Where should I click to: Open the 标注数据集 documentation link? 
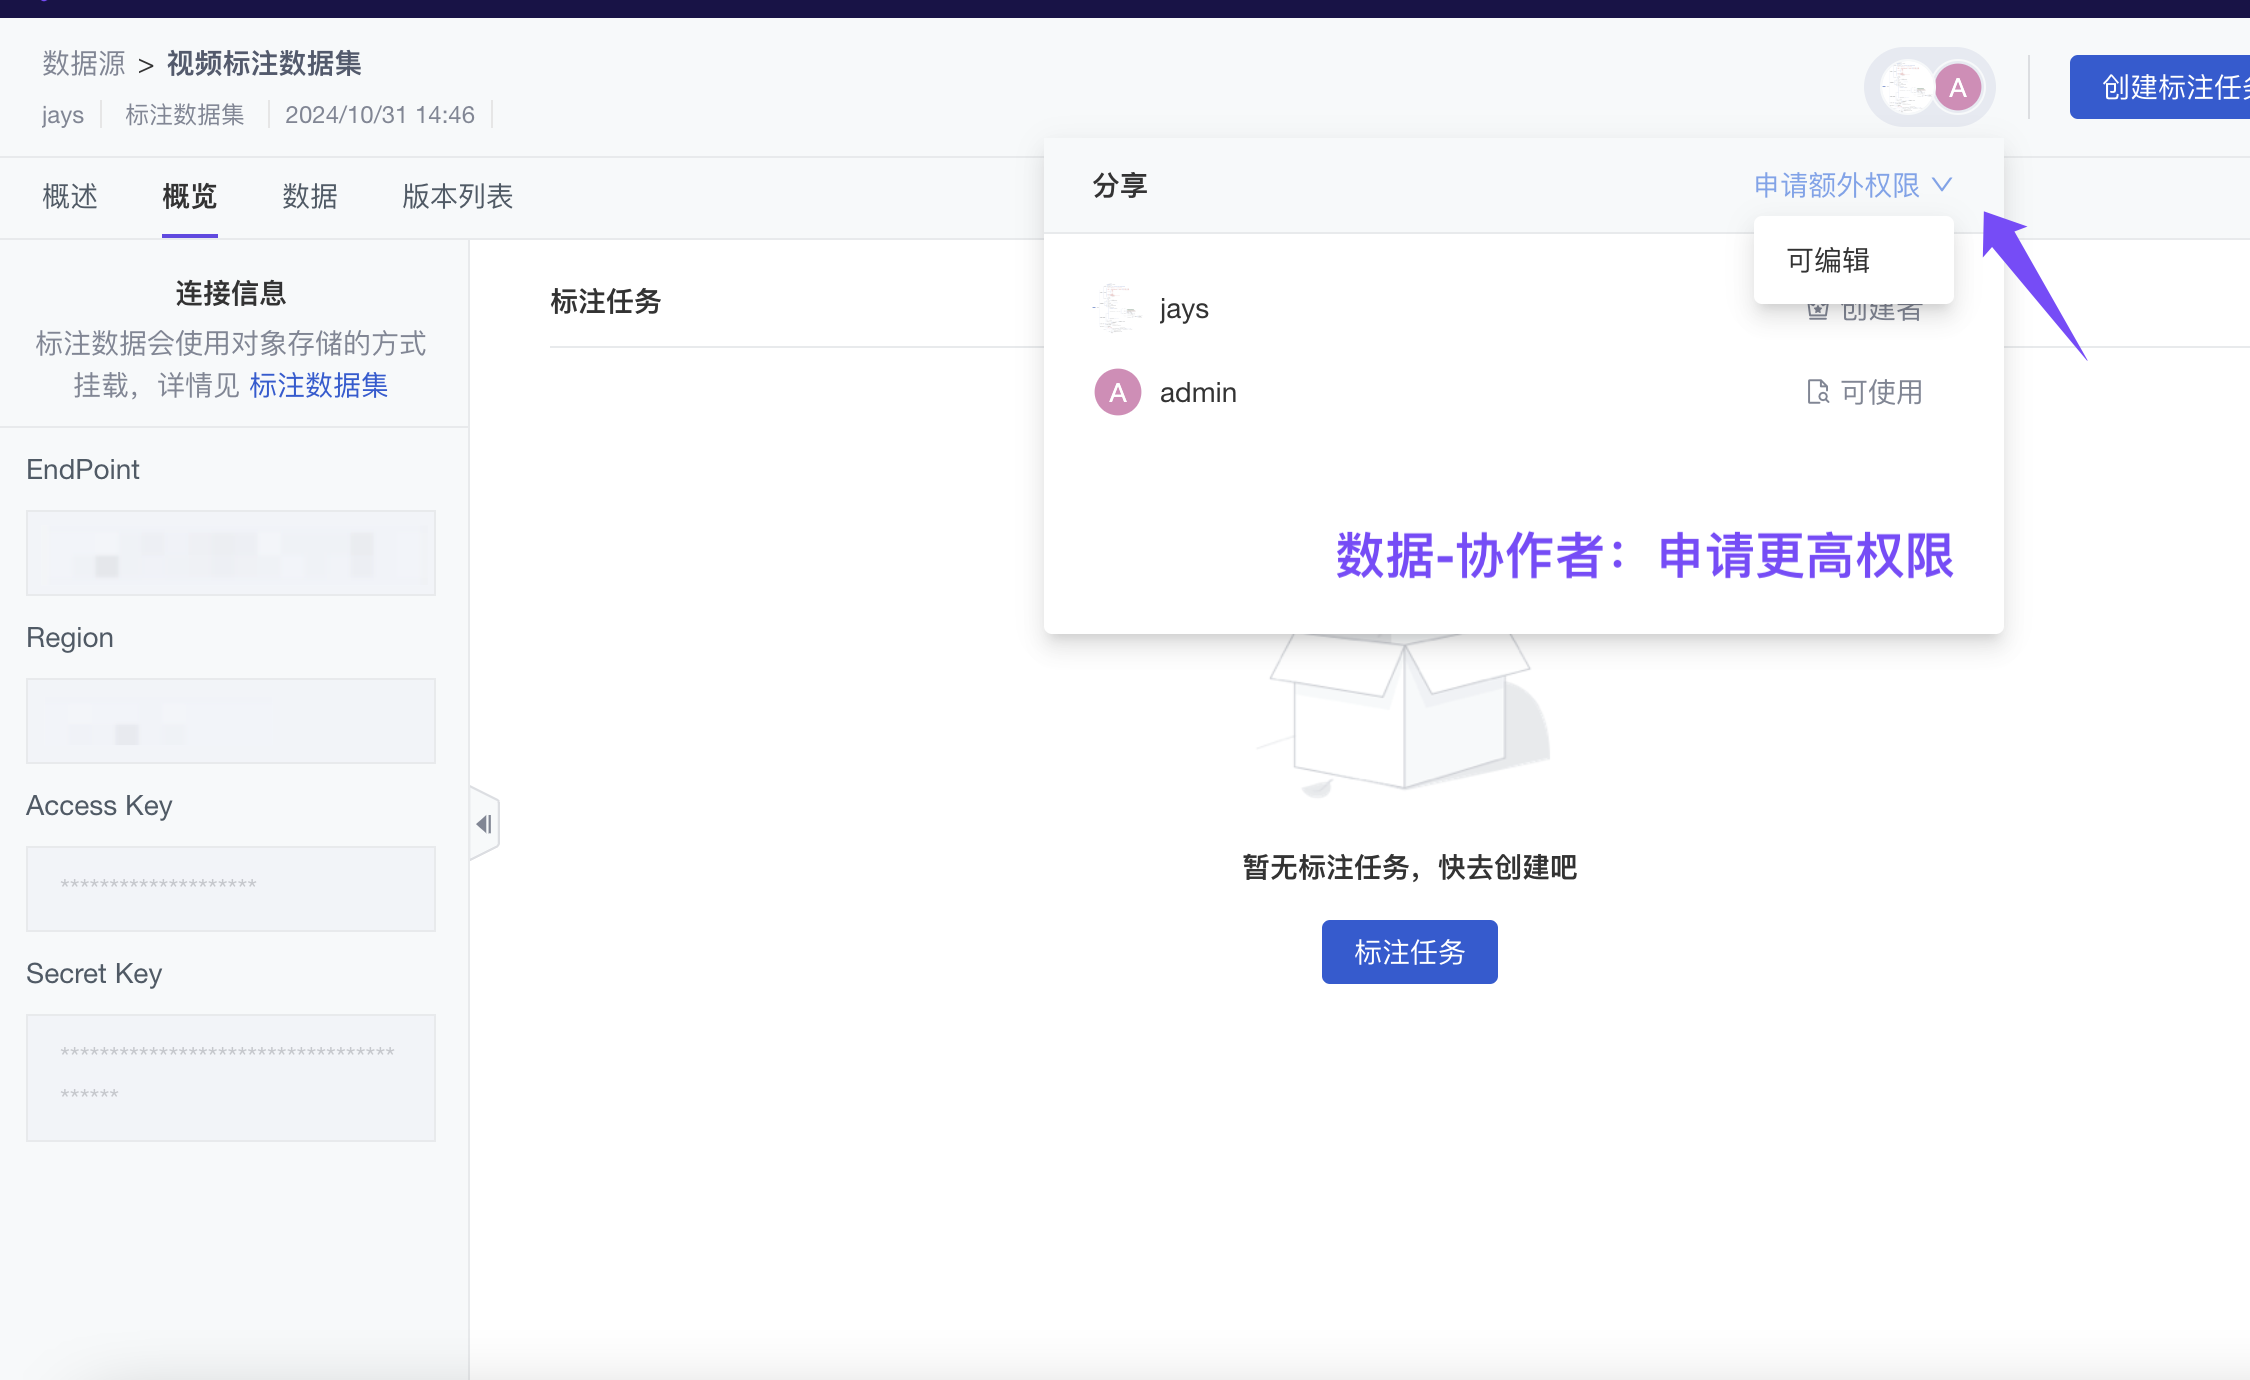click(319, 385)
